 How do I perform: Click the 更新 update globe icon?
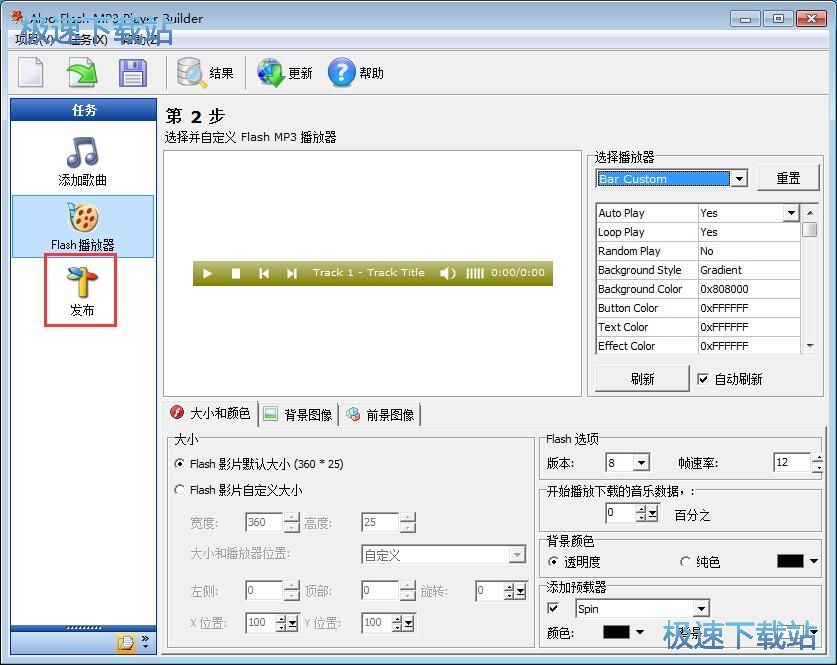pos(285,73)
